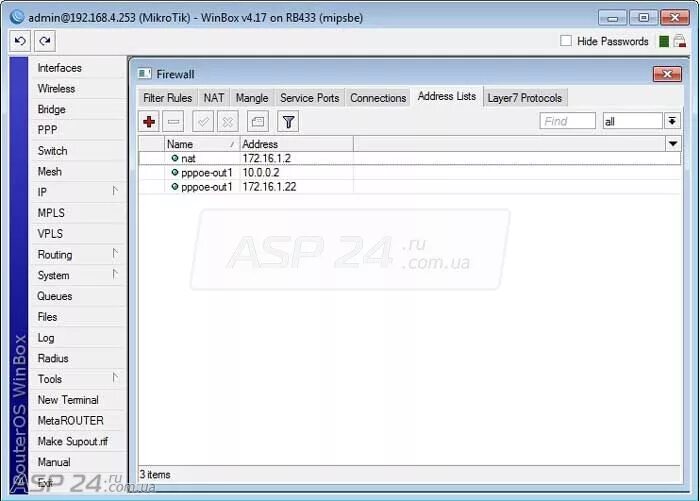Close the Firewall window
Image resolution: width=700 pixels, height=501 pixels.
(667, 74)
